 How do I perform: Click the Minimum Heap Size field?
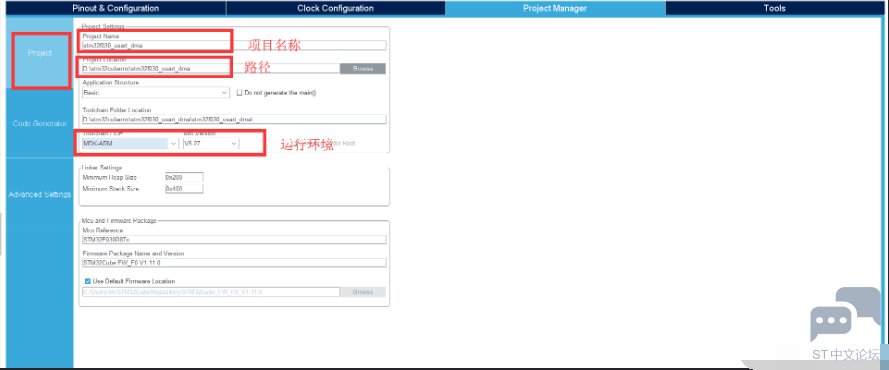[x=184, y=177]
